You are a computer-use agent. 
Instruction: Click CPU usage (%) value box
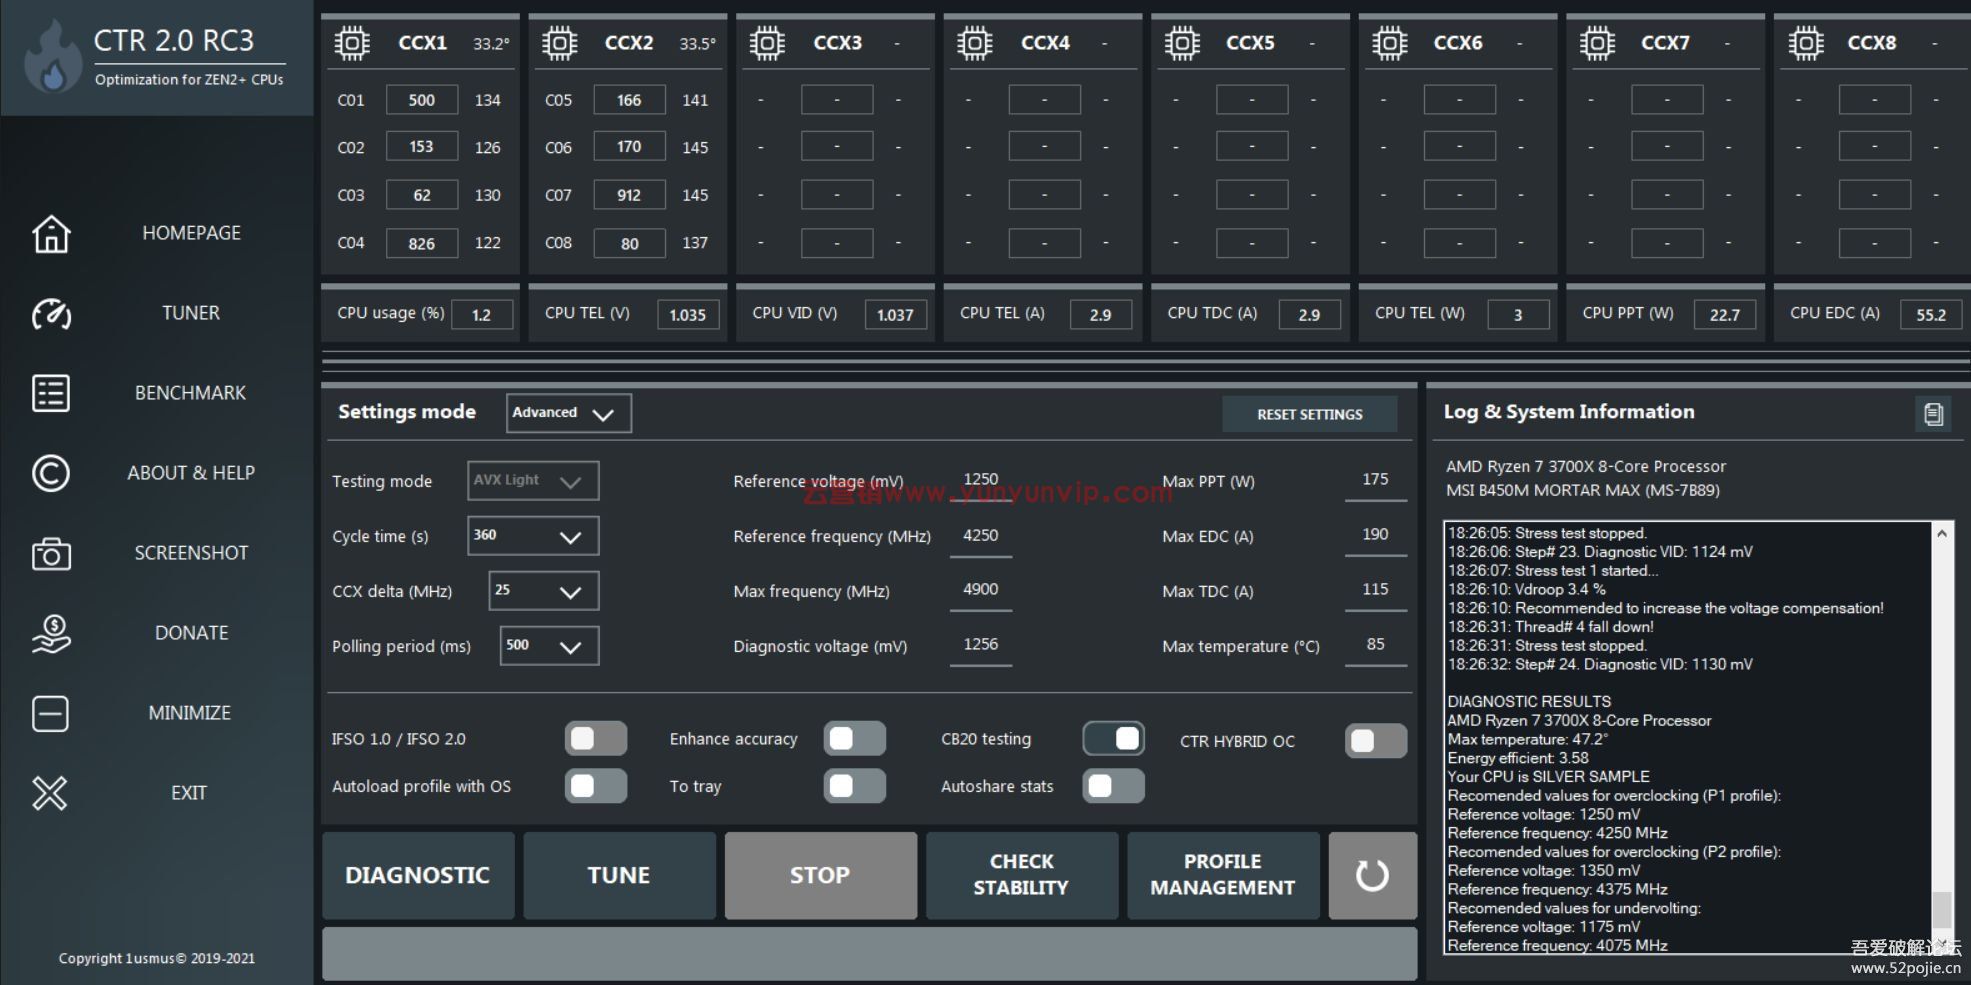click(x=482, y=315)
